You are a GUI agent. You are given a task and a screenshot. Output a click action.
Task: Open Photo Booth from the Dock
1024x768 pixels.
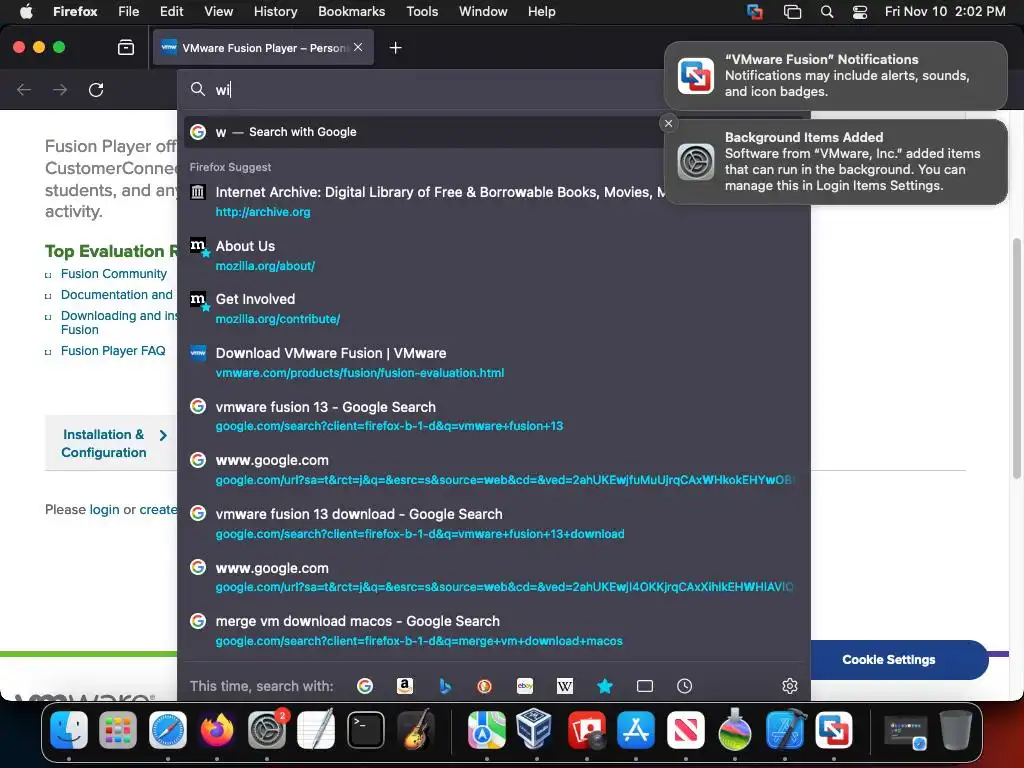(x=586, y=729)
